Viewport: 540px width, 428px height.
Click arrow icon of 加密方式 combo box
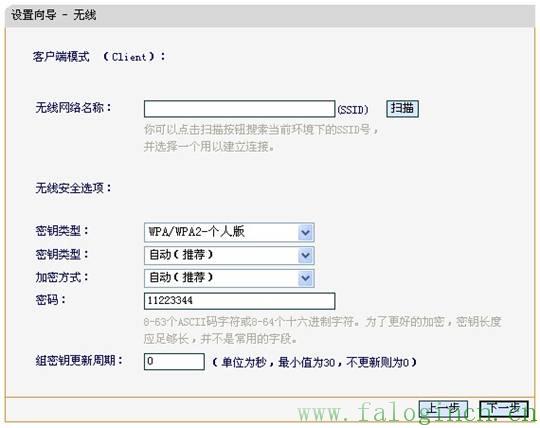(305, 278)
